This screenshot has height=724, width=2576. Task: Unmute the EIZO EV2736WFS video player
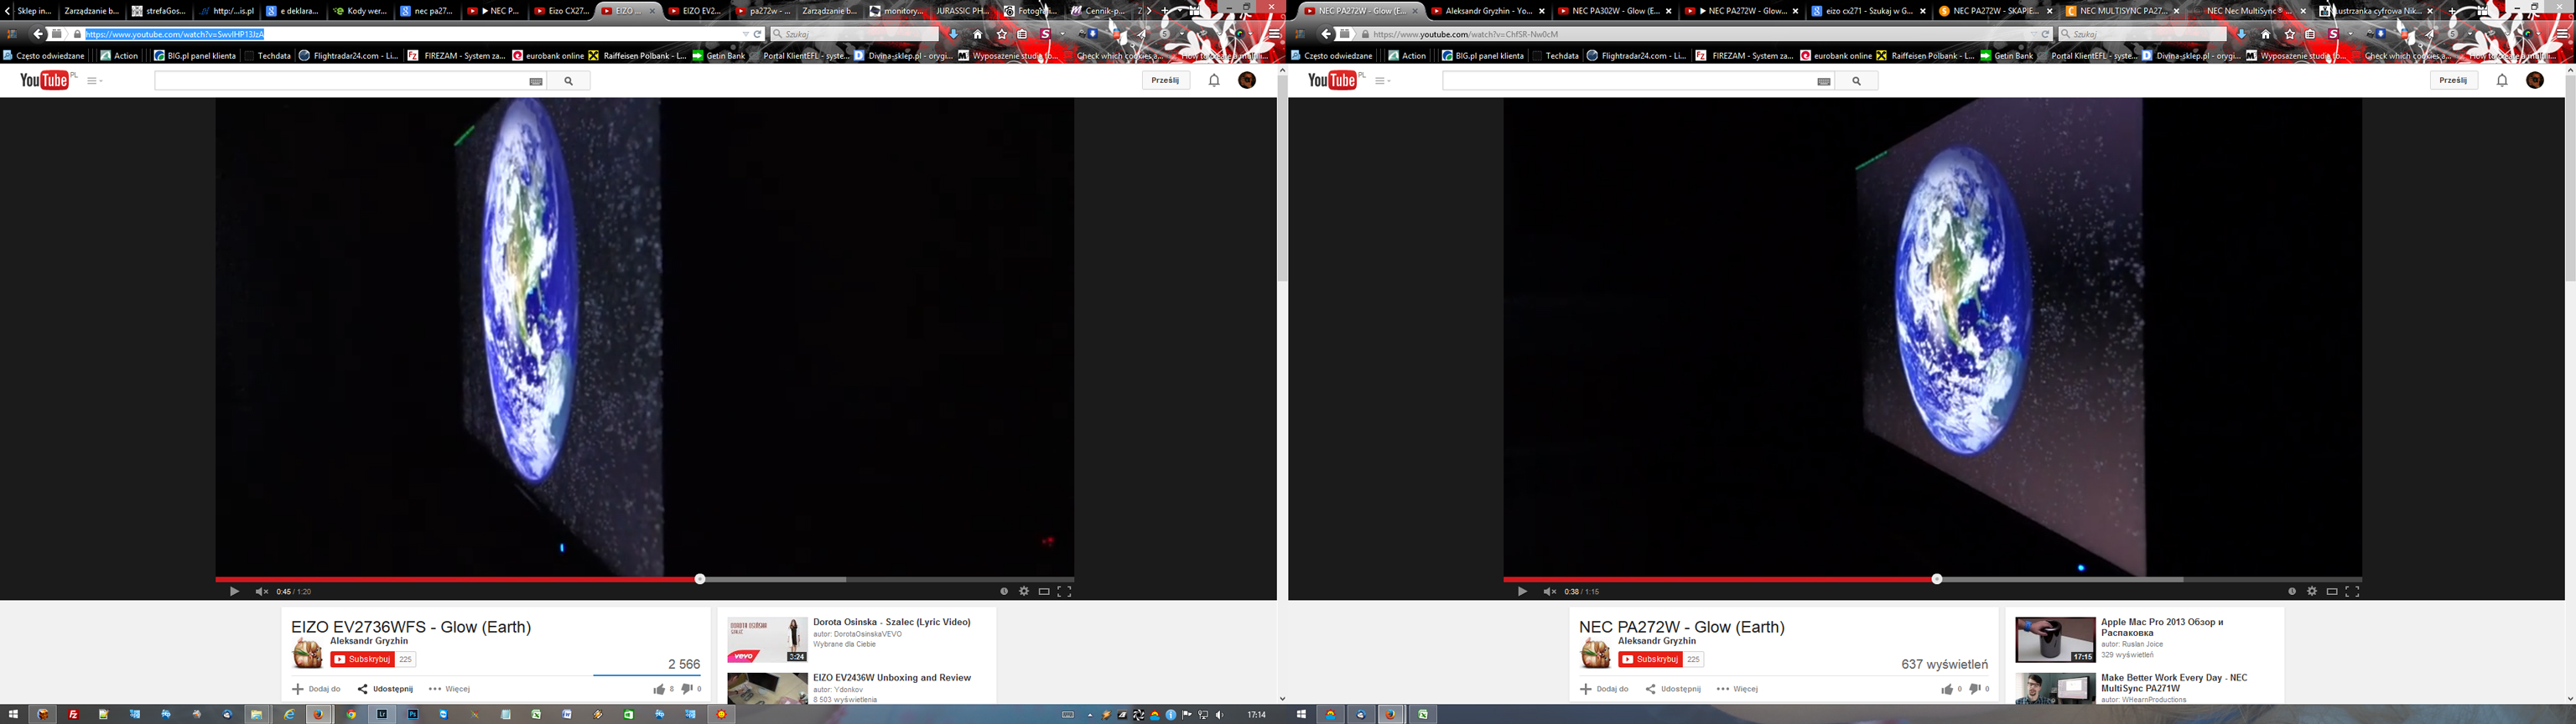(261, 591)
